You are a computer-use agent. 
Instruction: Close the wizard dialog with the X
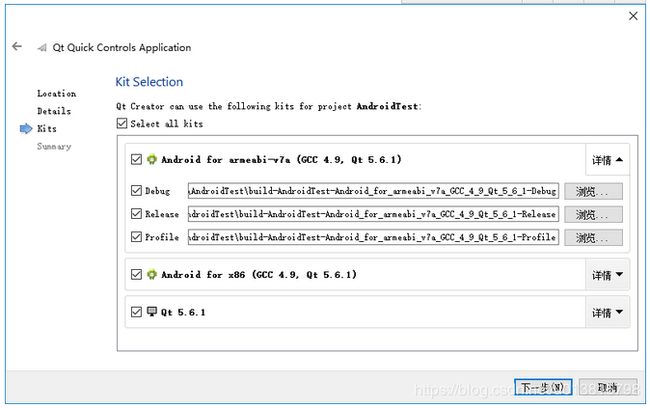[633, 16]
